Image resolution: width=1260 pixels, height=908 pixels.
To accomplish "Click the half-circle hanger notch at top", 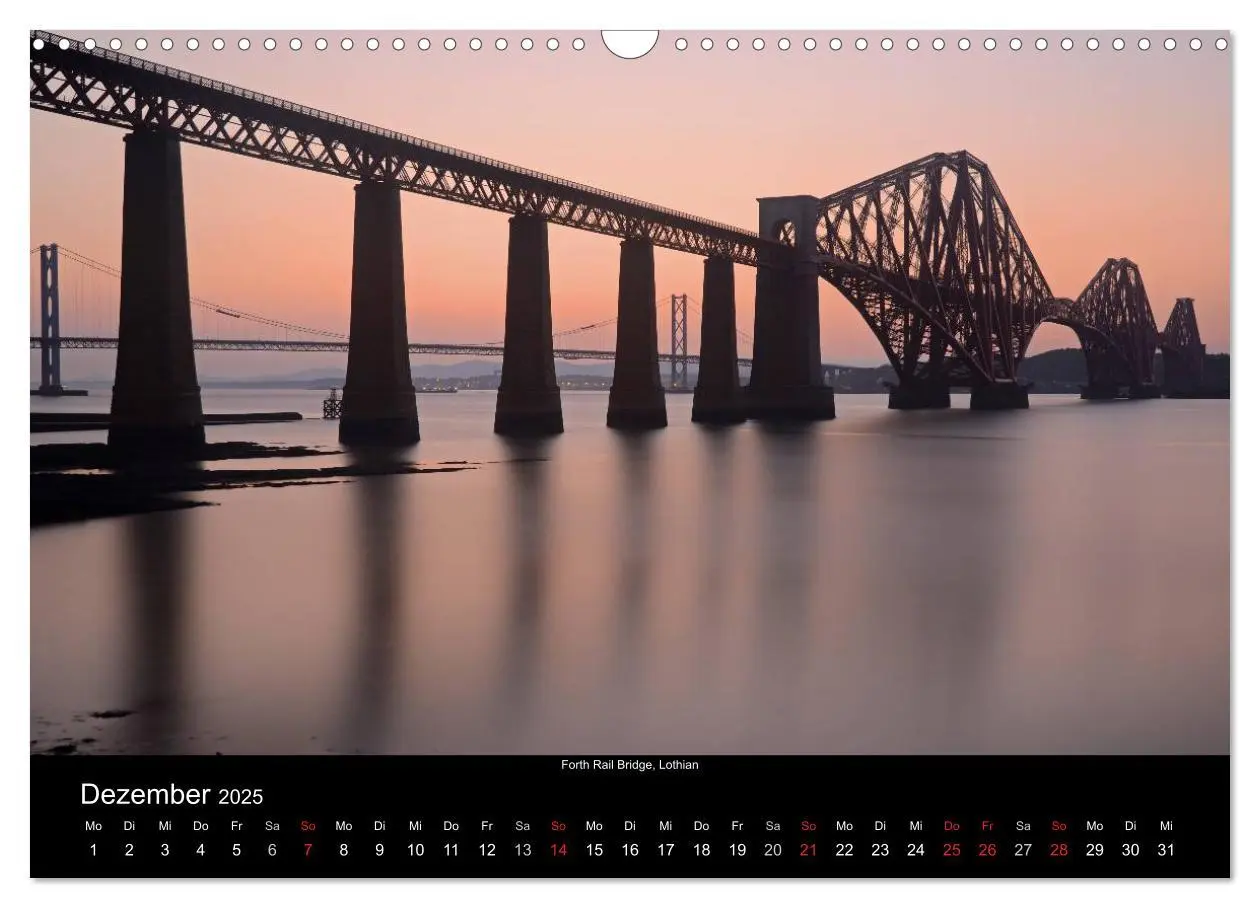I will tap(630, 43).
